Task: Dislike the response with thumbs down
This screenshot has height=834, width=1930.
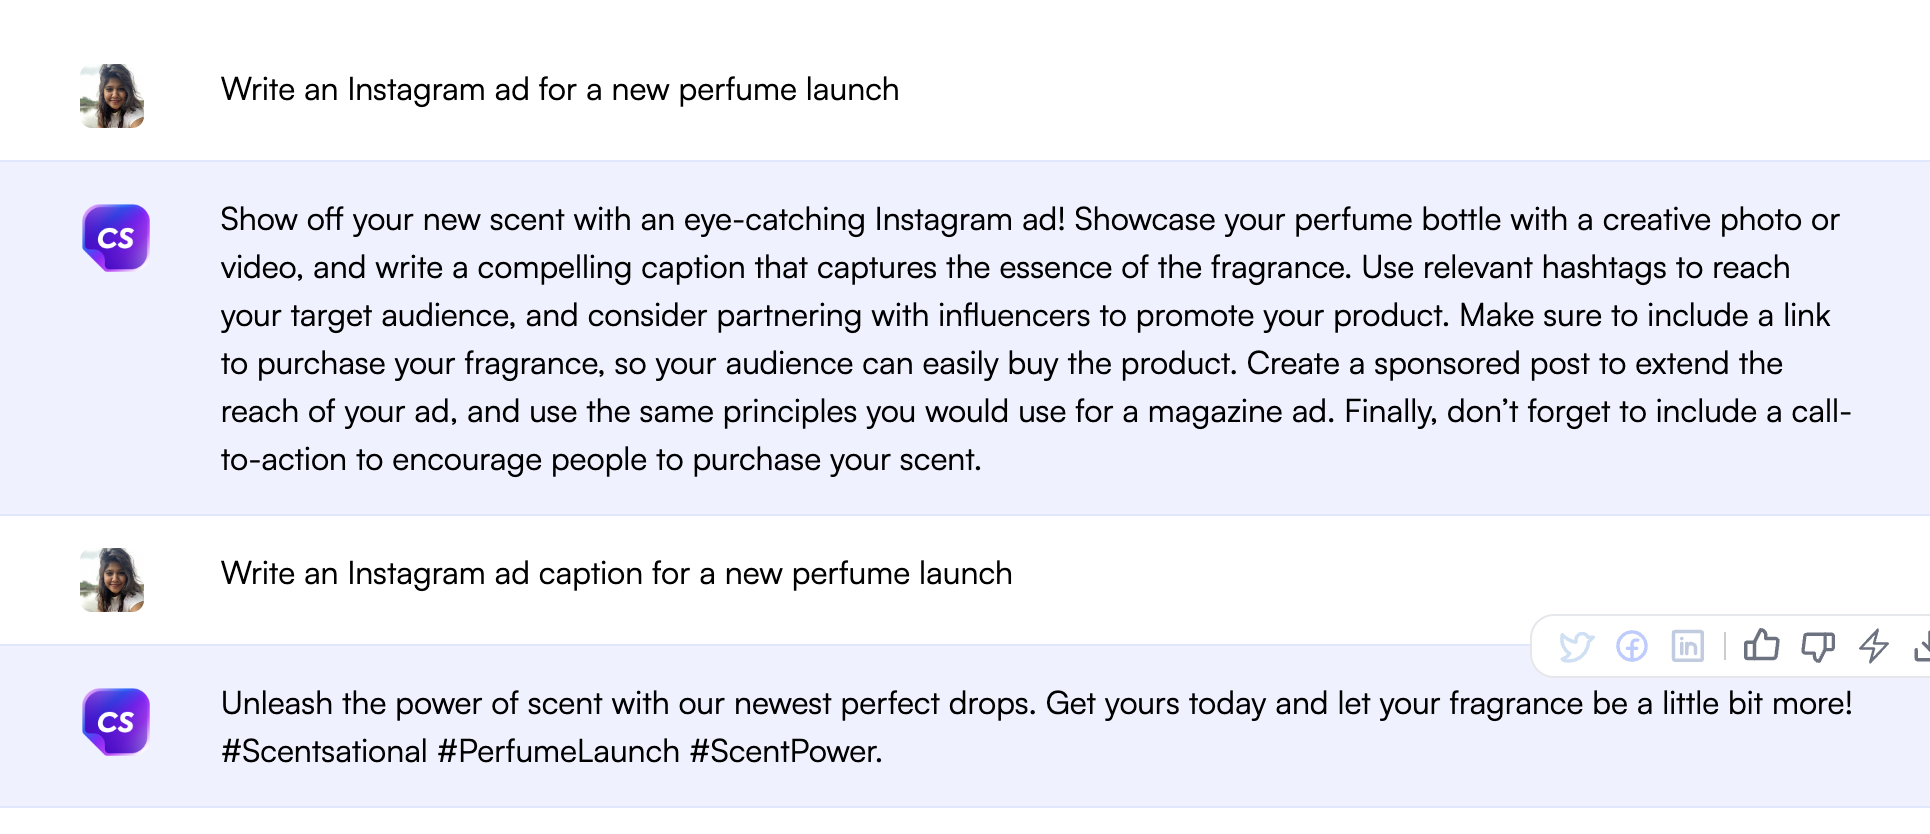Action: point(1818,647)
